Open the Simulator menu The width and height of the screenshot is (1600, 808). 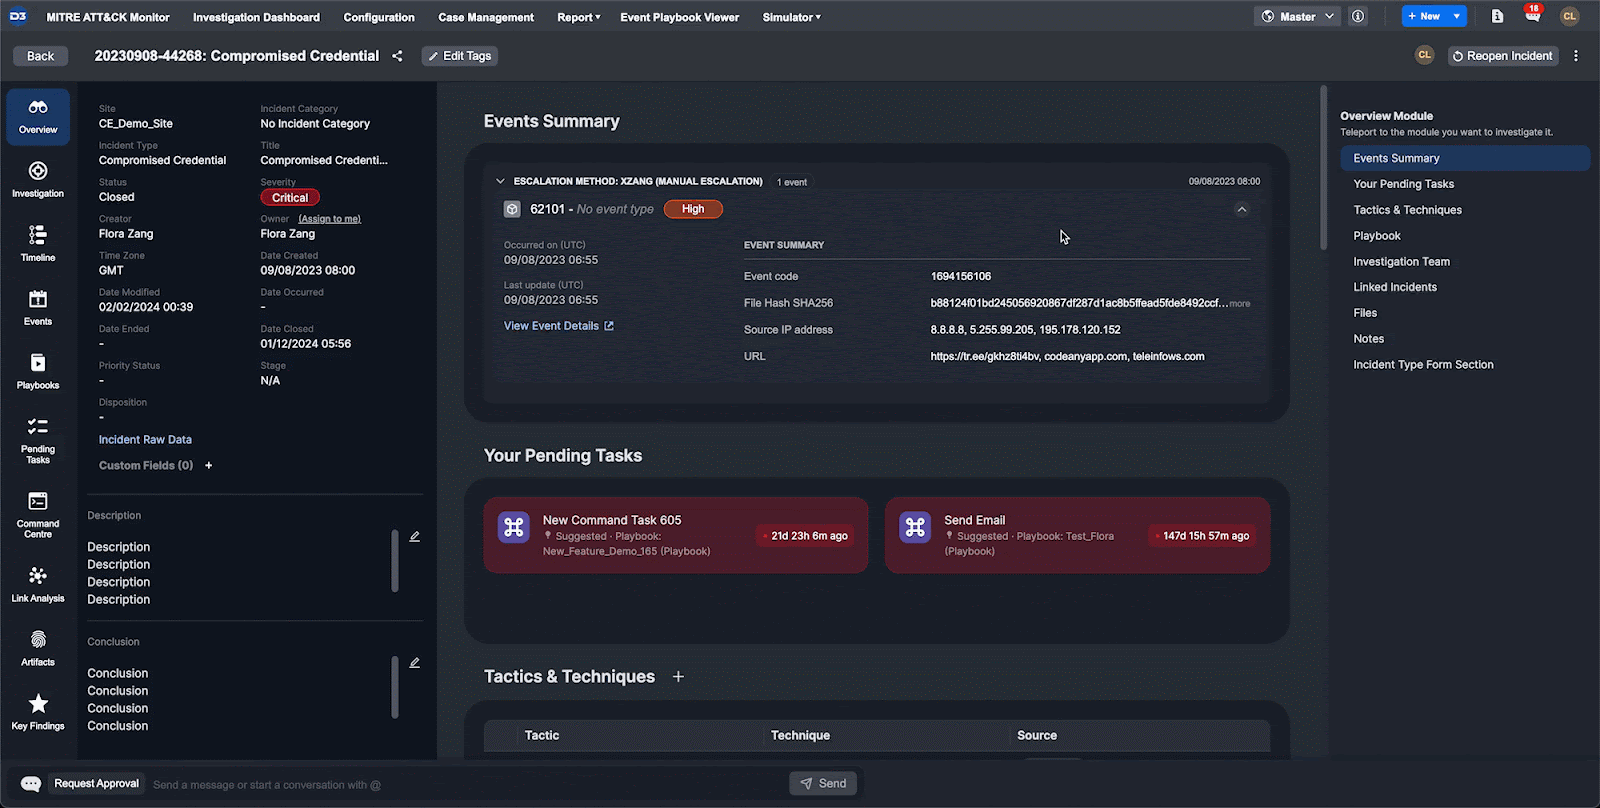pos(791,17)
